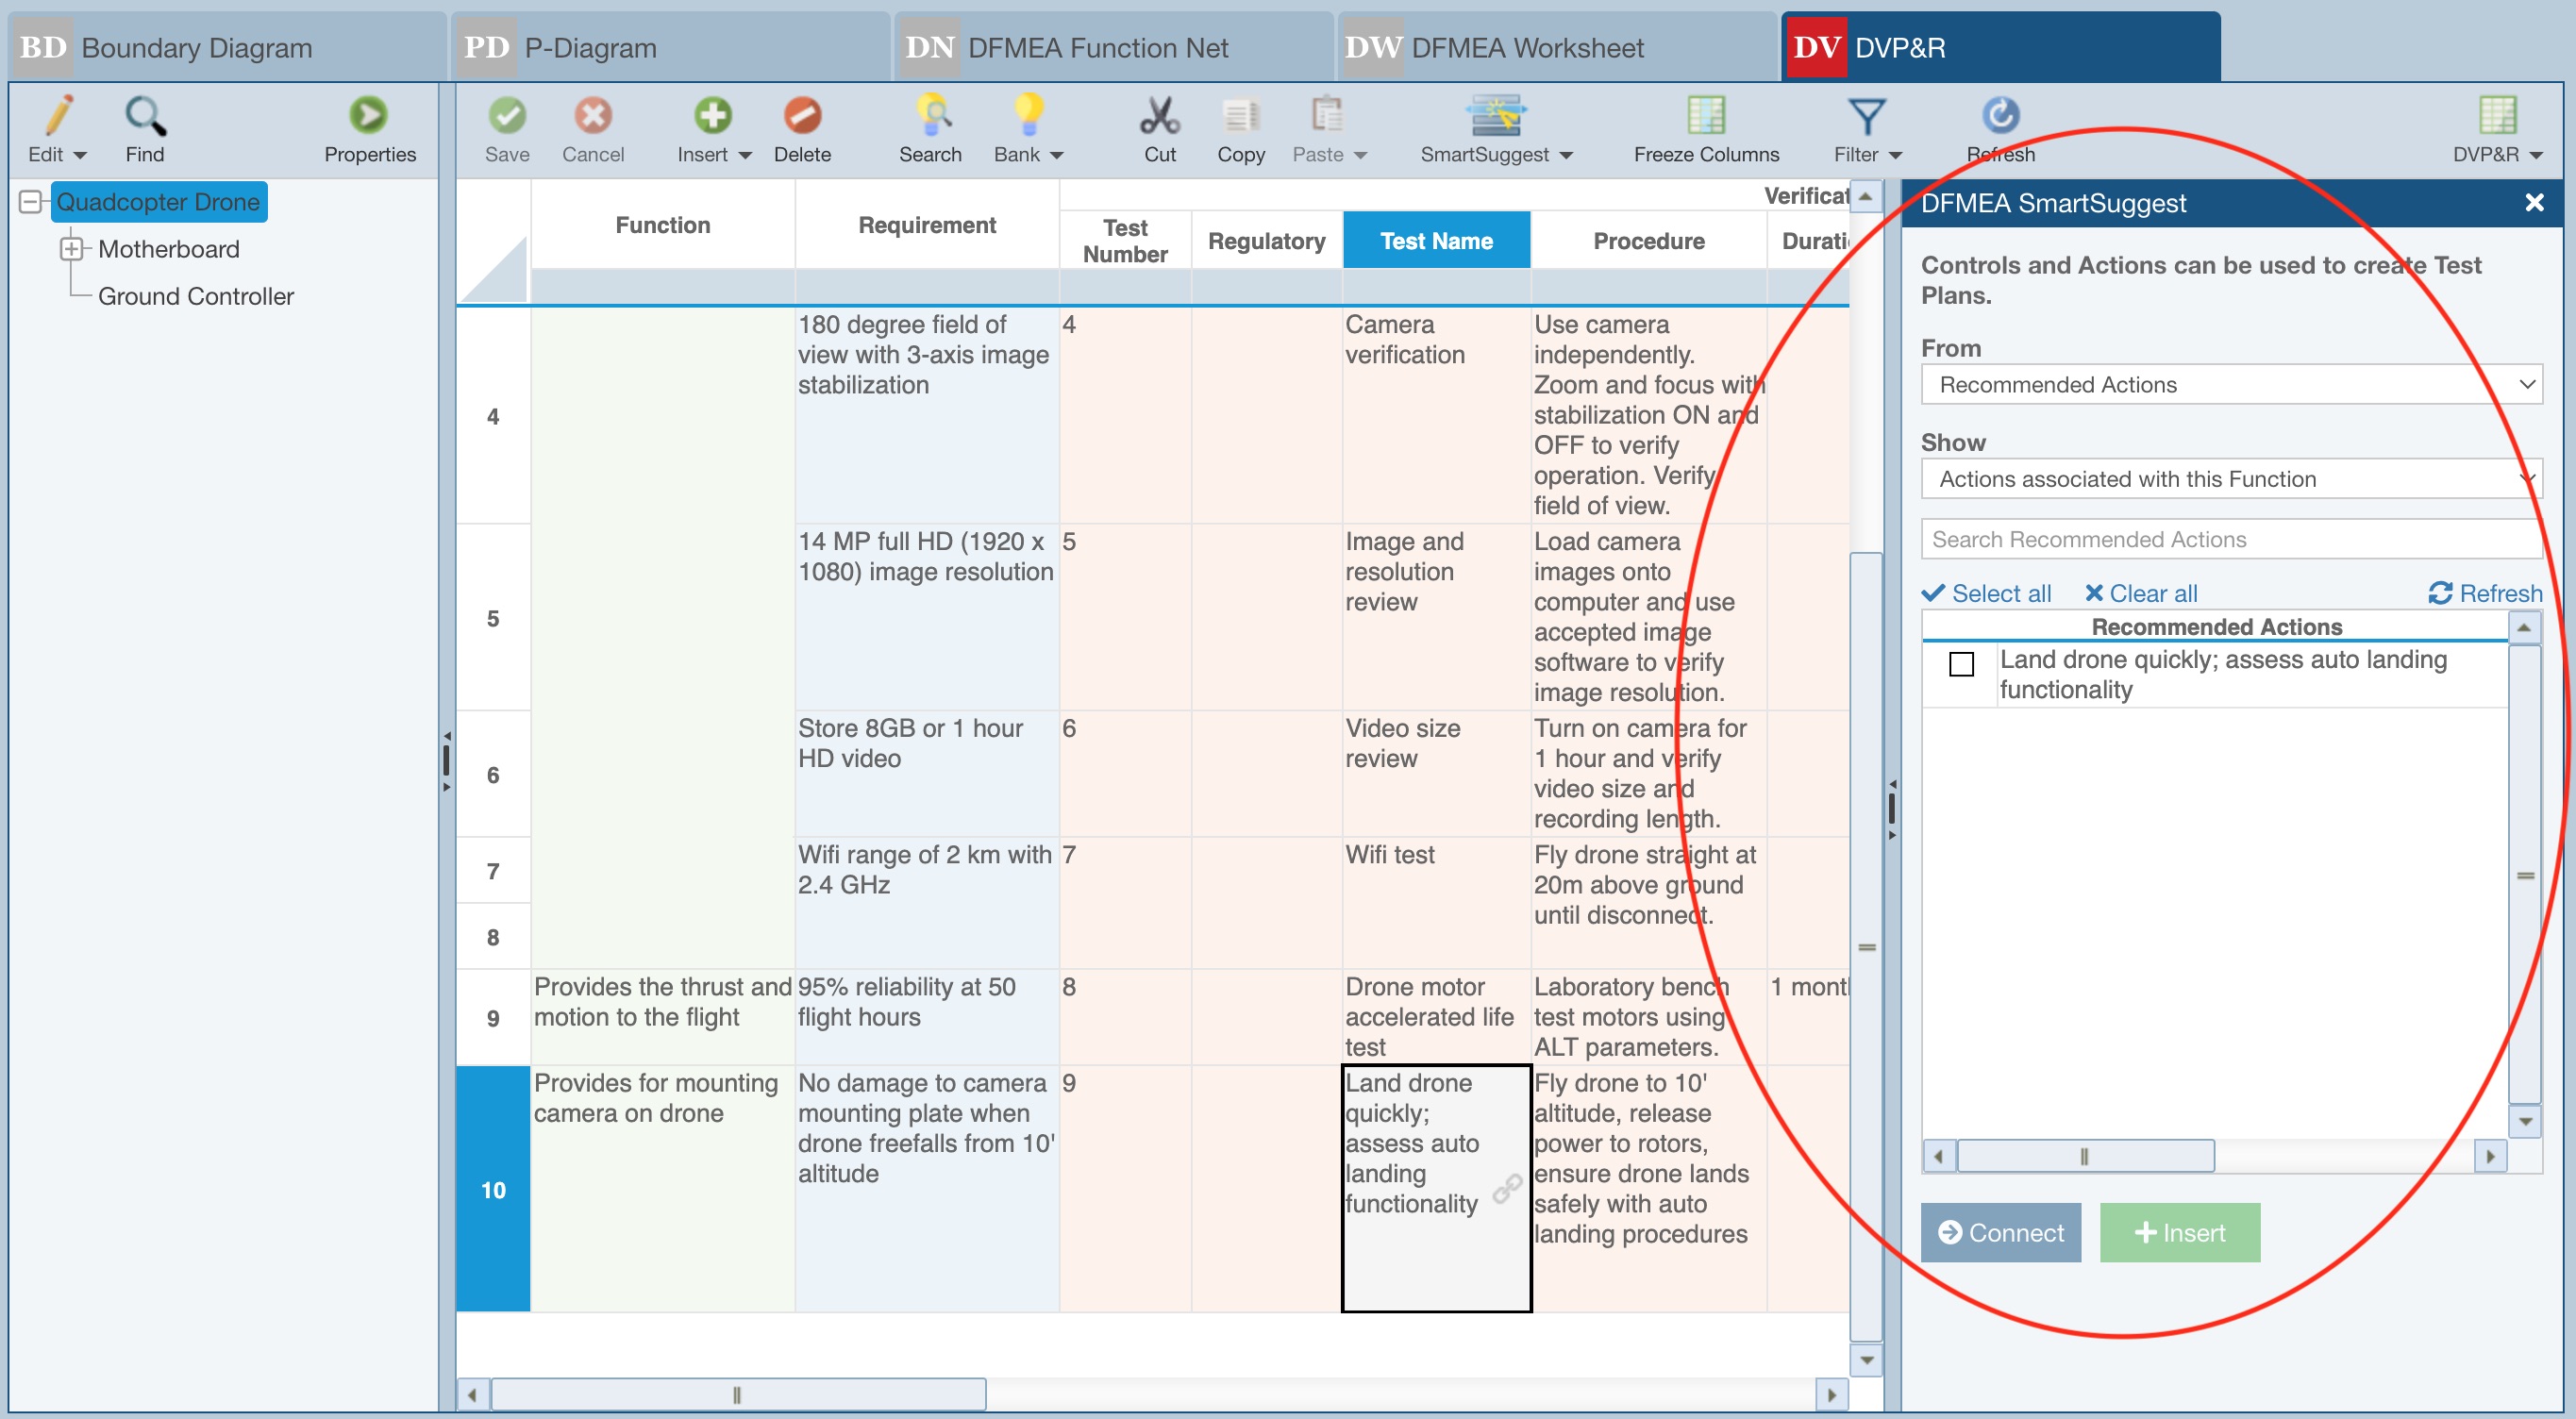Click the Search icon in toolbar
Screen dimensions: 2576x1419
(930, 117)
